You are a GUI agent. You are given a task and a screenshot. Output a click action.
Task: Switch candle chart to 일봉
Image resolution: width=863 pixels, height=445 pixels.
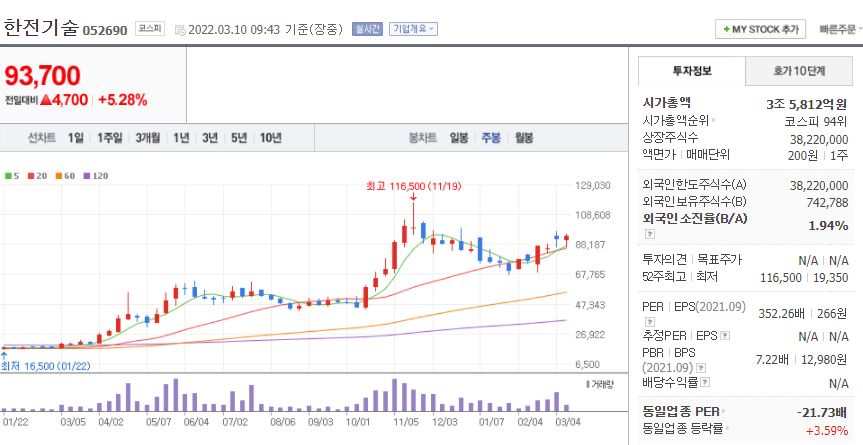(x=459, y=138)
